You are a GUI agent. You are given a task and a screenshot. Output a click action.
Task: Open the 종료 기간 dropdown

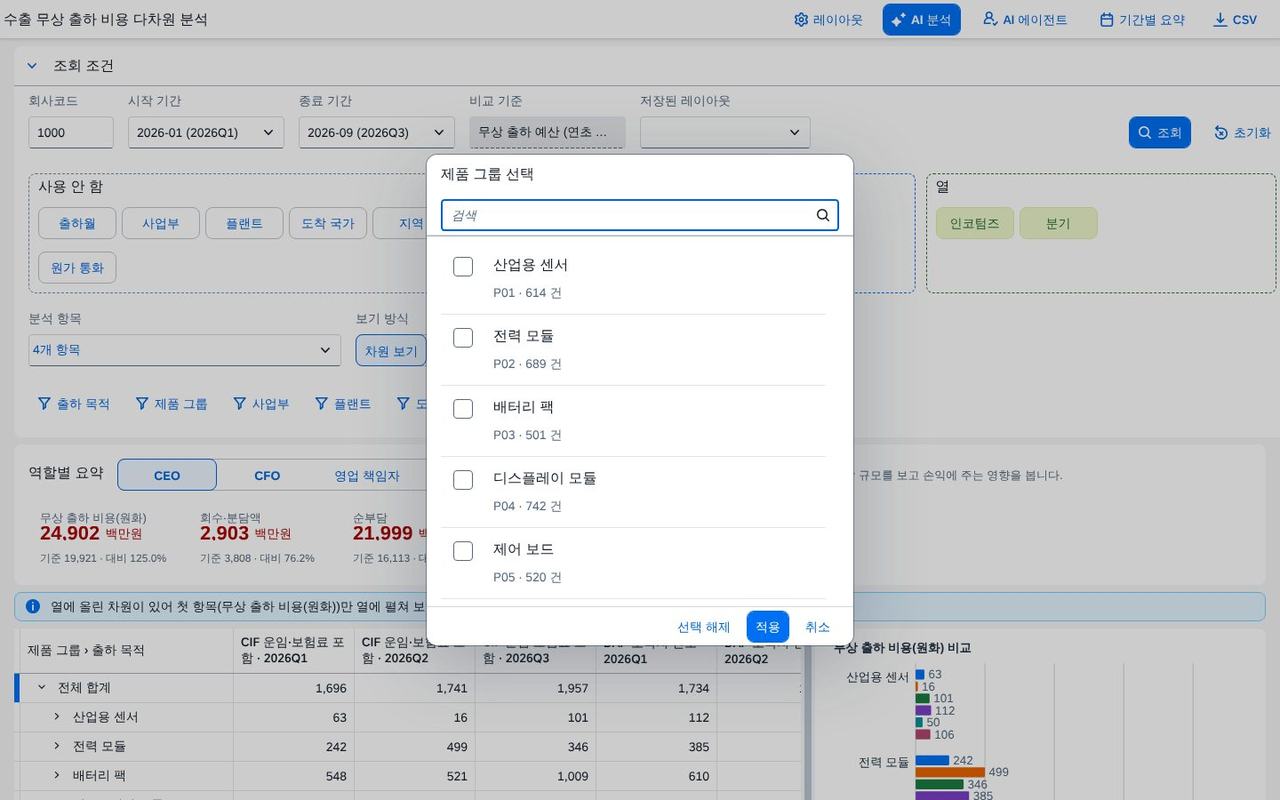tap(376, 132)
